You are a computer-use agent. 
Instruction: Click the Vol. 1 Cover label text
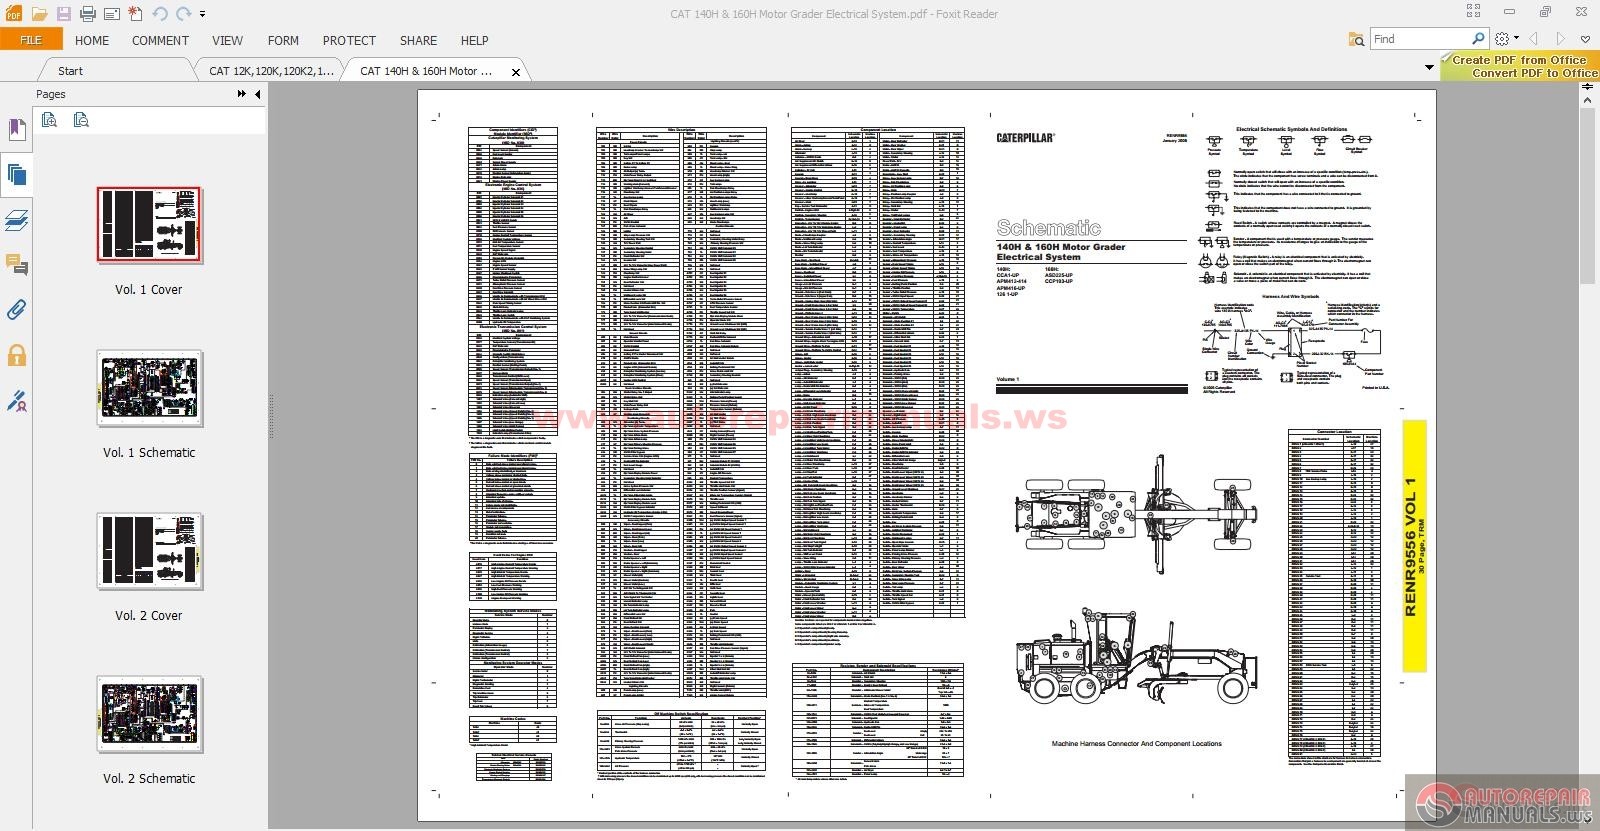[149, 290]
